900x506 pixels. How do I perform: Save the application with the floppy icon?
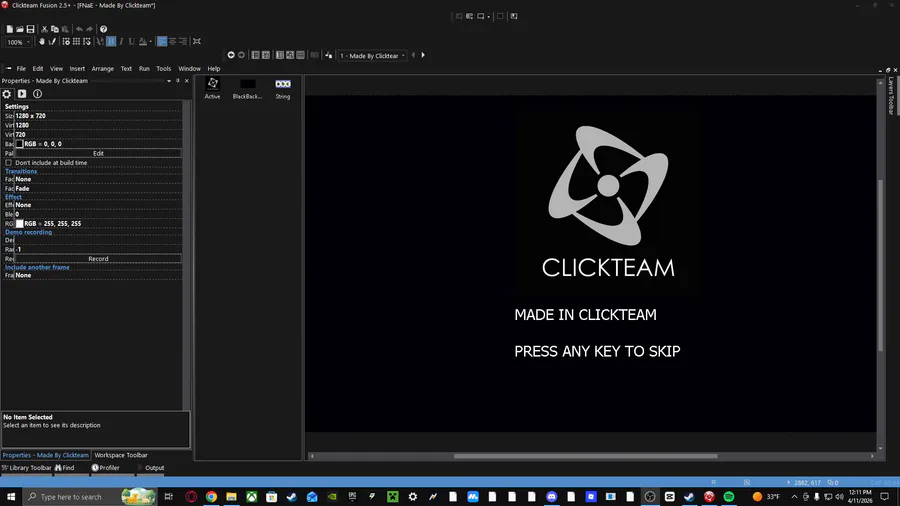click(x=30, y=29)
